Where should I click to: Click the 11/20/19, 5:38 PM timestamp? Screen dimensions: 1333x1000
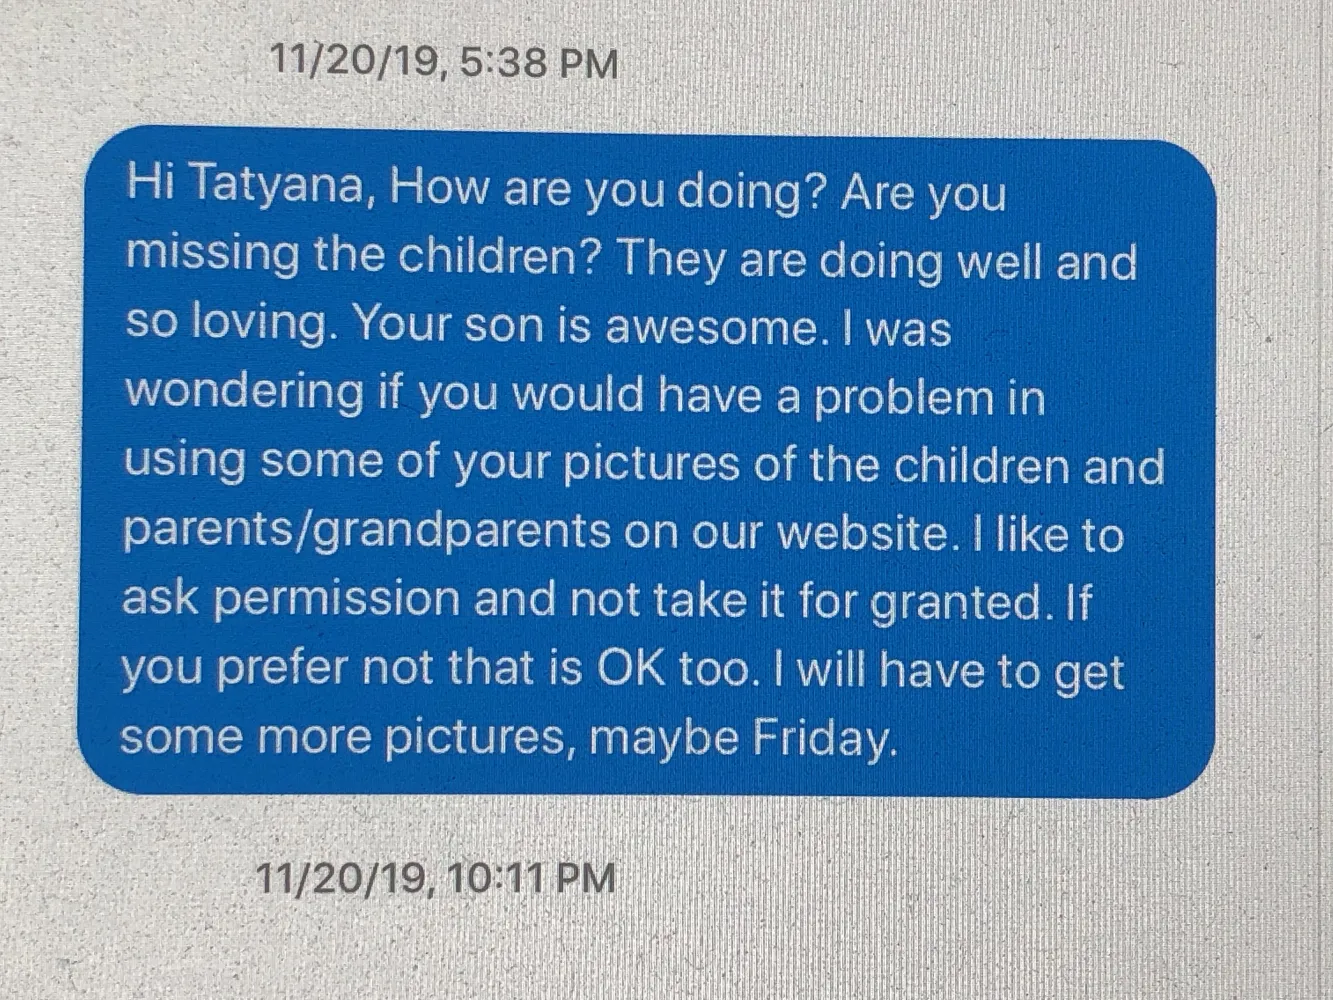point(444,62)
